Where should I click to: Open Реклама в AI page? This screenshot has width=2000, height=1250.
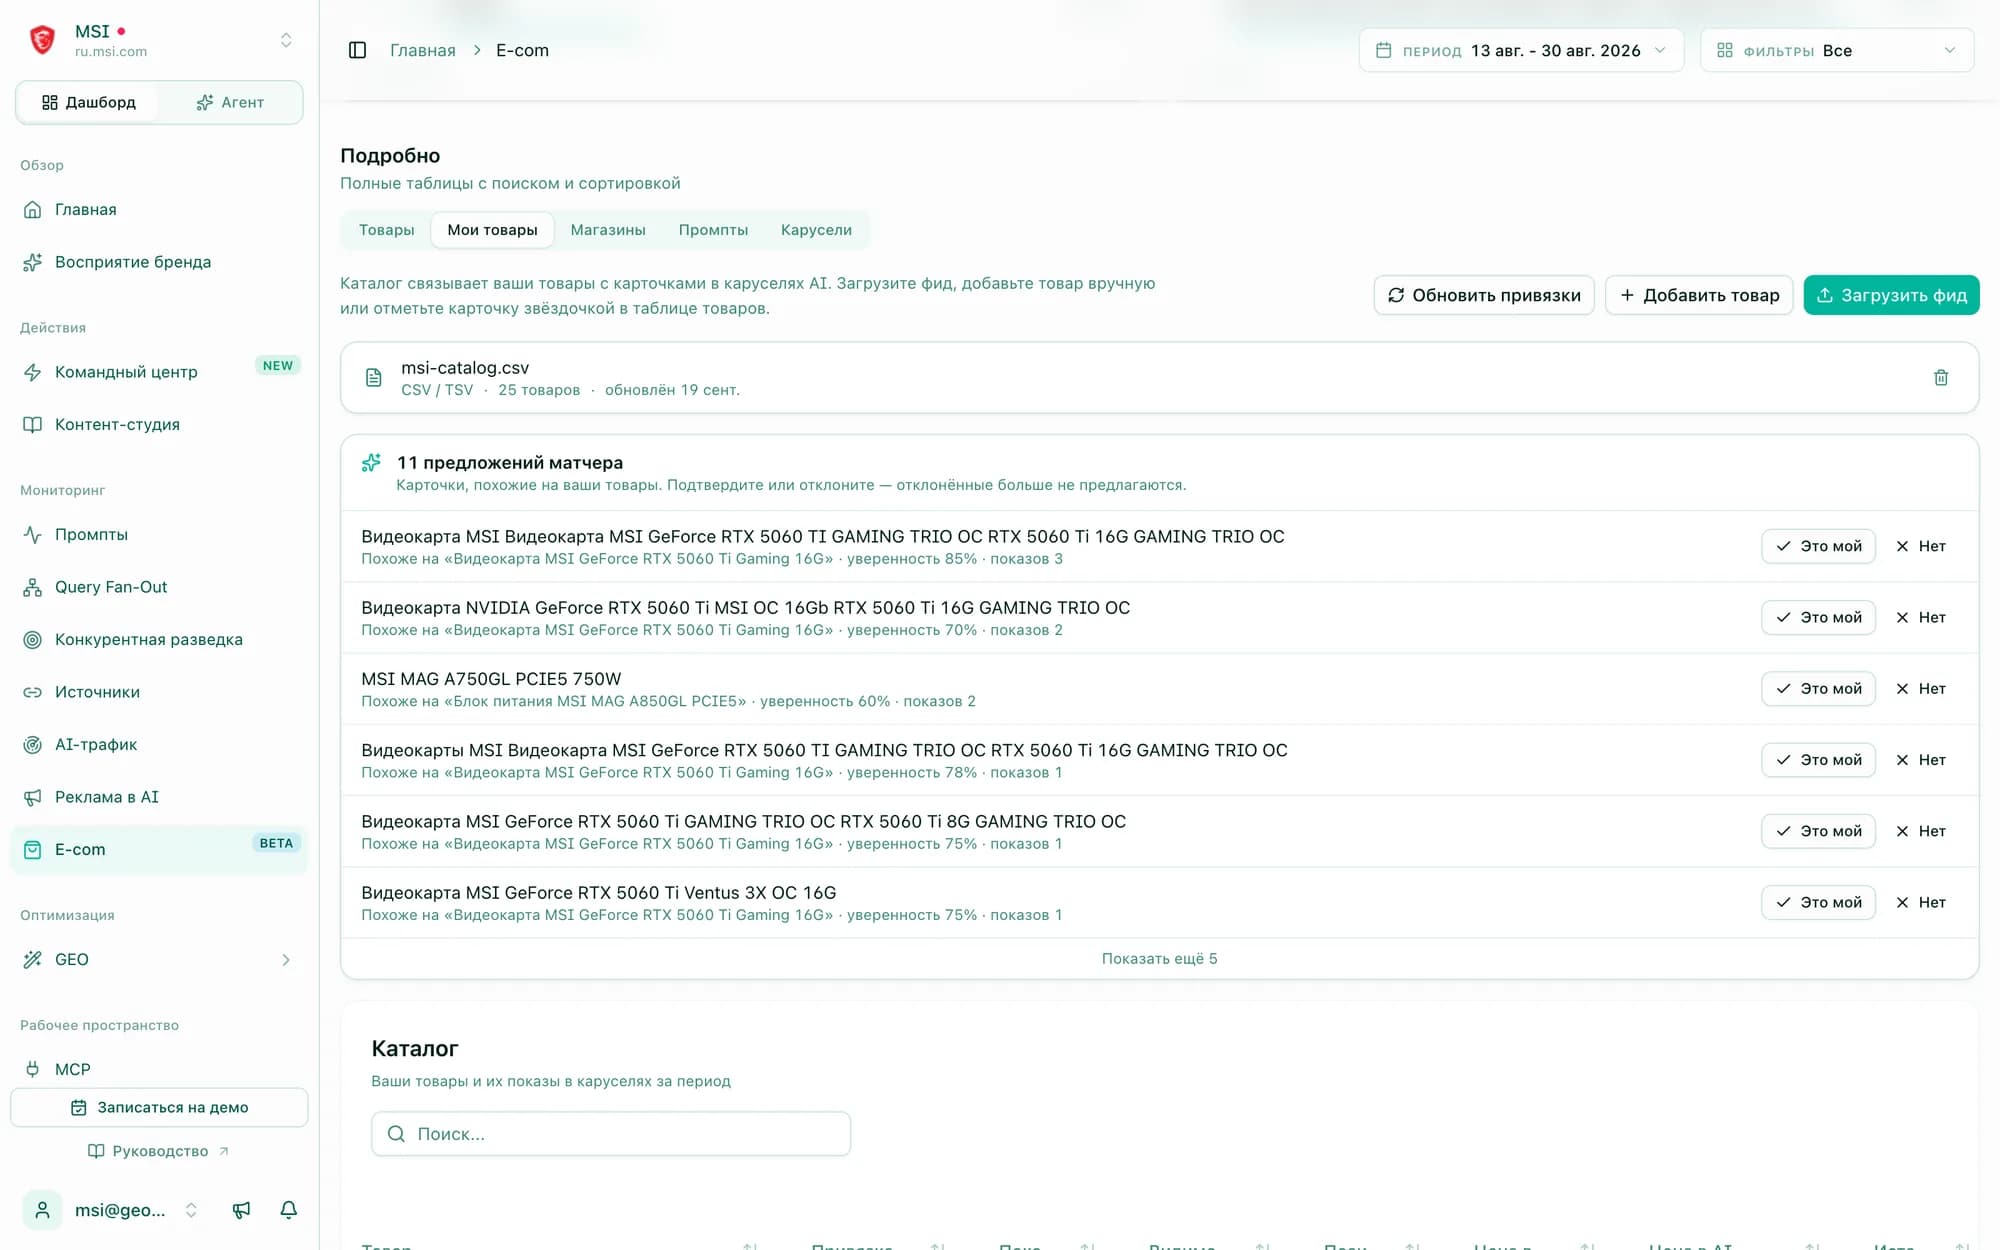pos(160,797)
